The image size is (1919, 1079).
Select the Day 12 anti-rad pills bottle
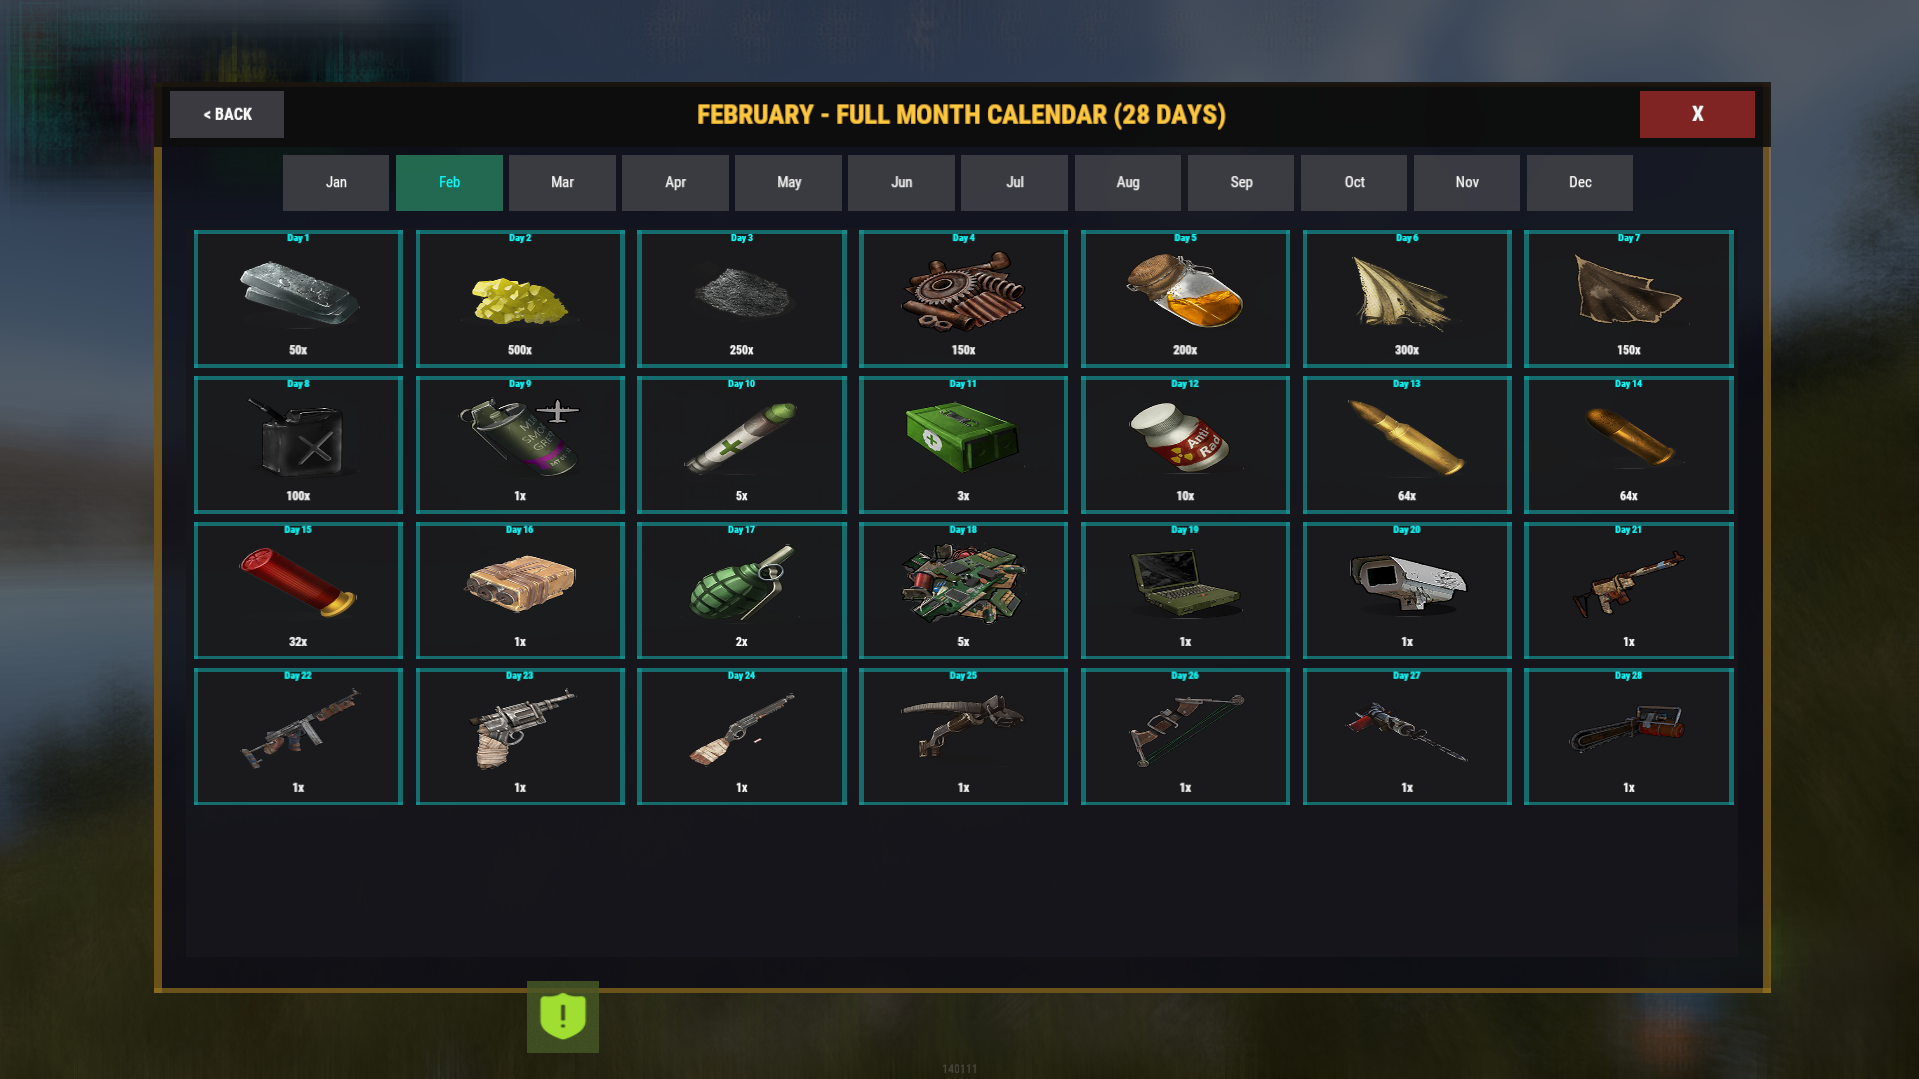click(x=1185, y=445)
